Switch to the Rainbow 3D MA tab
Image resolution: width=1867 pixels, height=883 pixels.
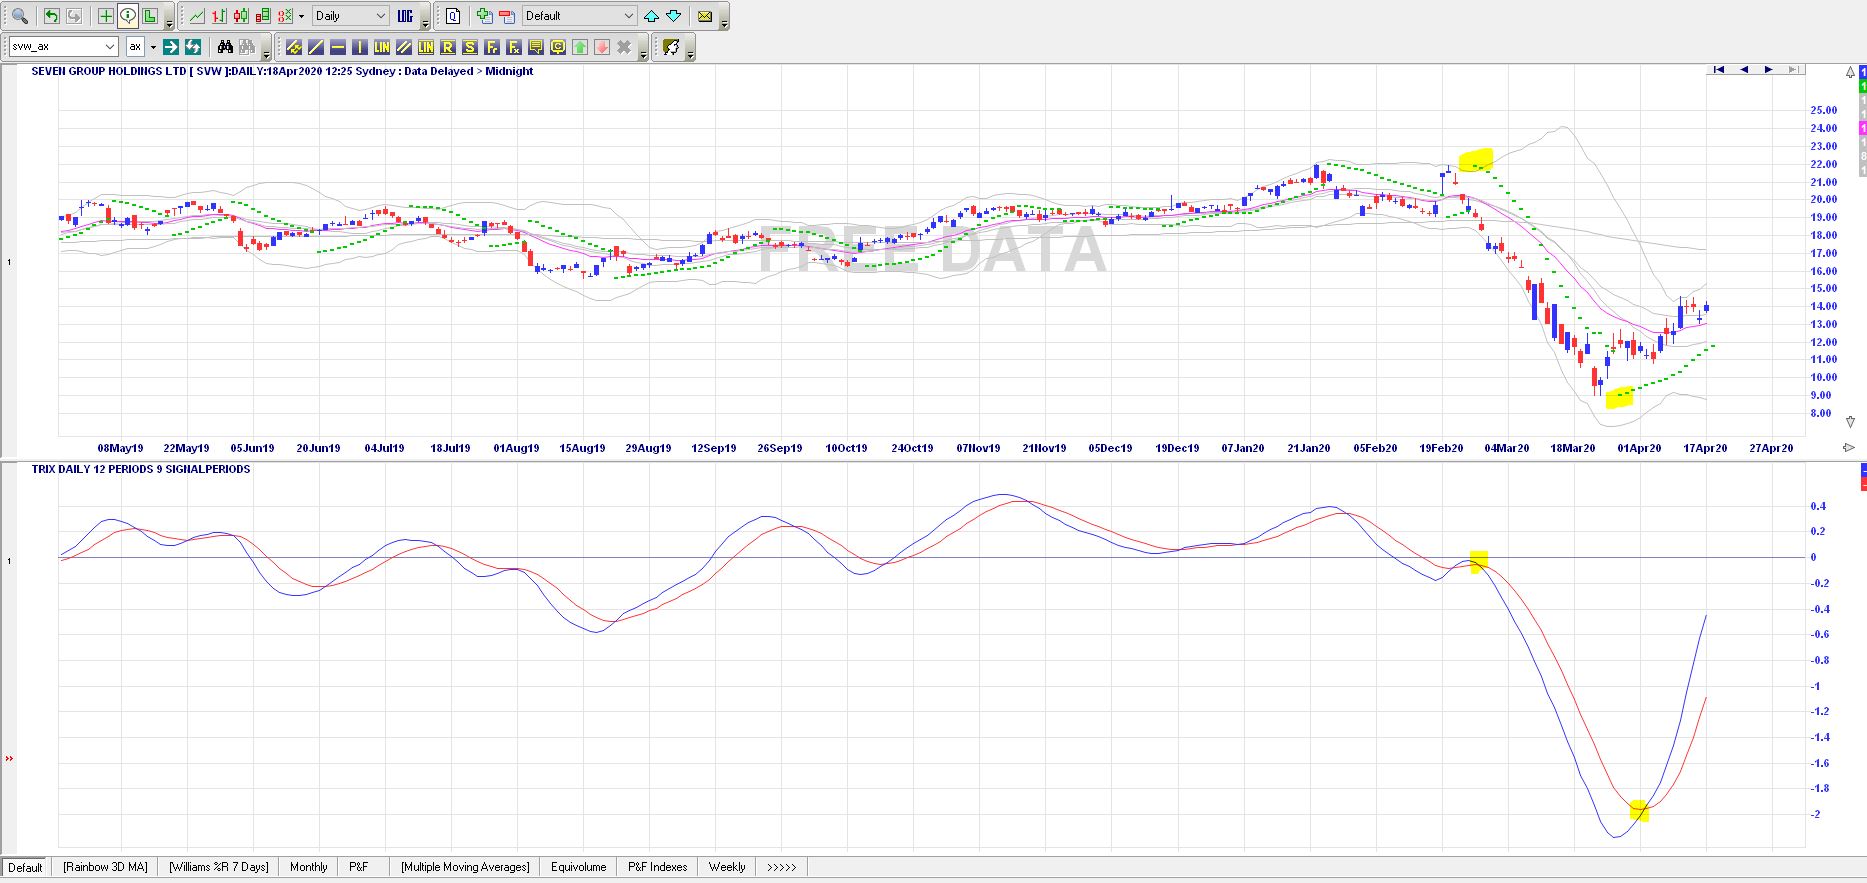[x=105, y=867]
